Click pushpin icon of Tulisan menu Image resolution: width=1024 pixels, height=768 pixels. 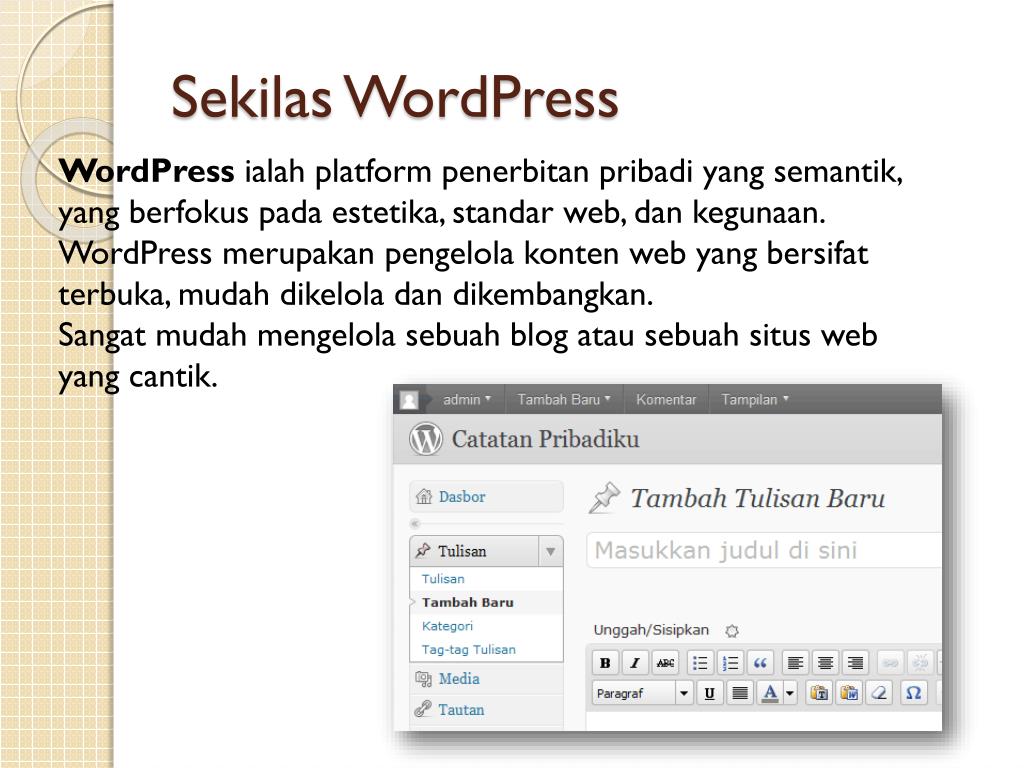click(423, 551)
